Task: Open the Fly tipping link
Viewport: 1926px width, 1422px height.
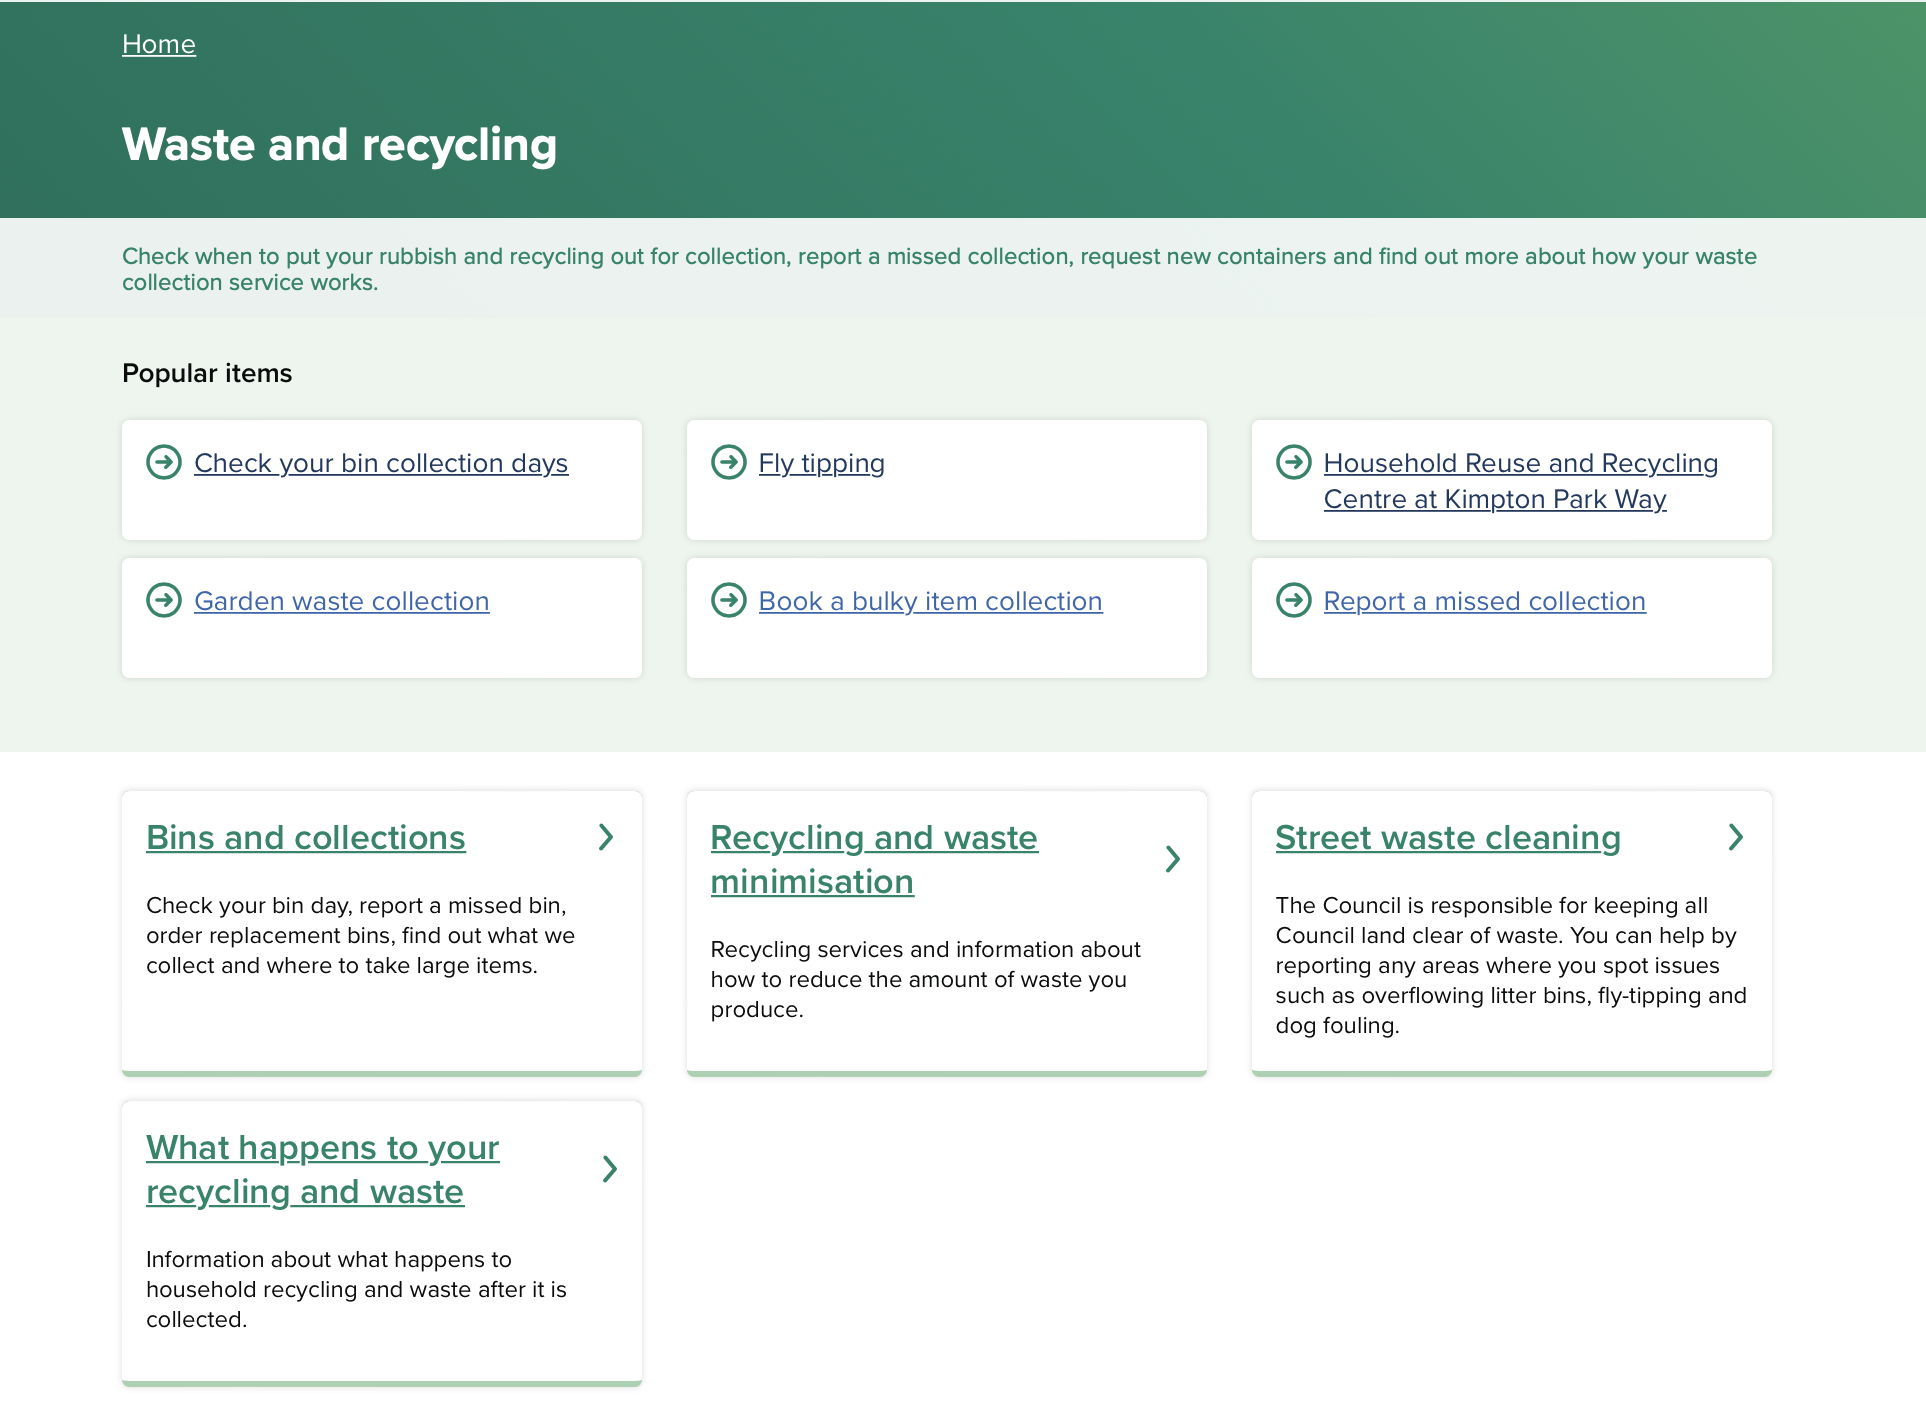Action: 821,463
